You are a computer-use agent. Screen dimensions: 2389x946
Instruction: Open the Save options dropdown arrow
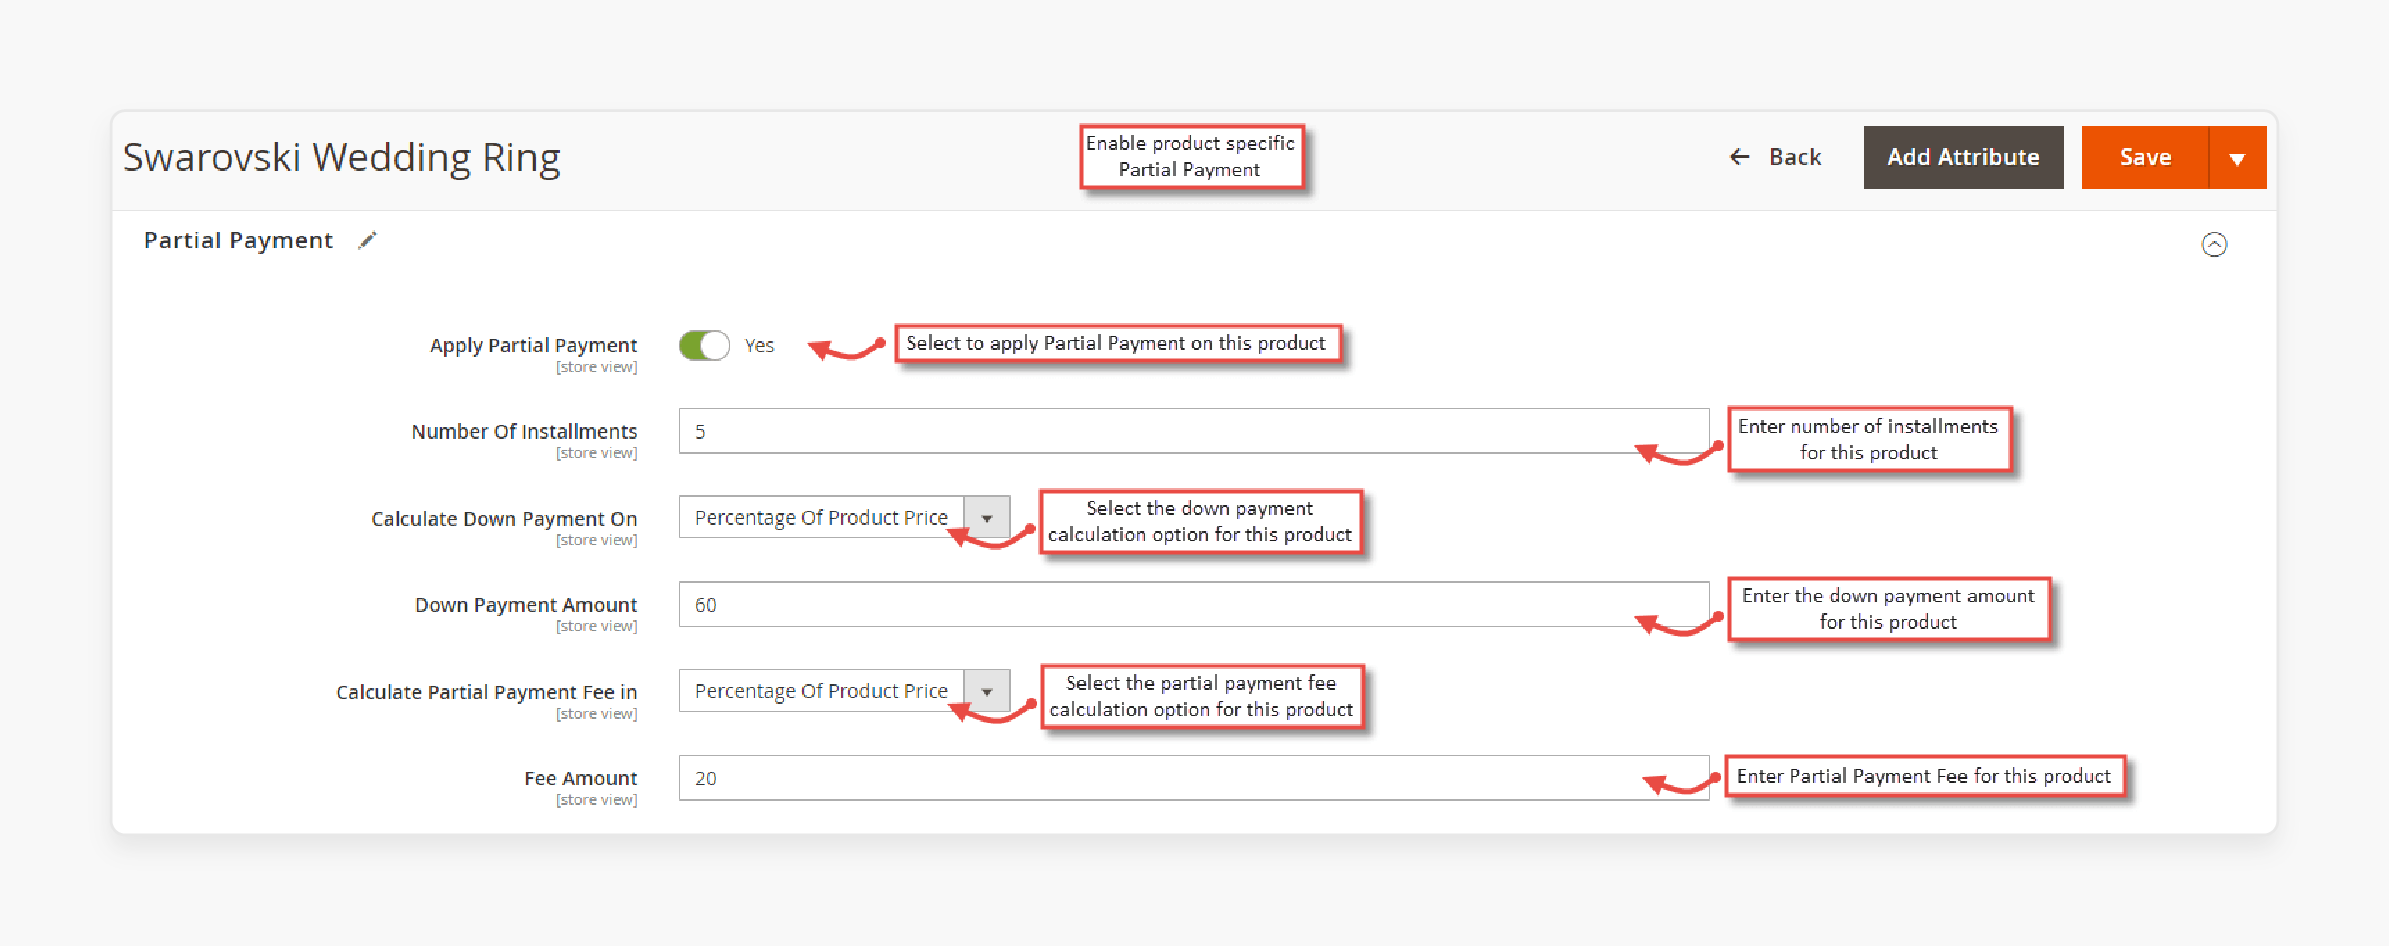tap(2238, 157)
